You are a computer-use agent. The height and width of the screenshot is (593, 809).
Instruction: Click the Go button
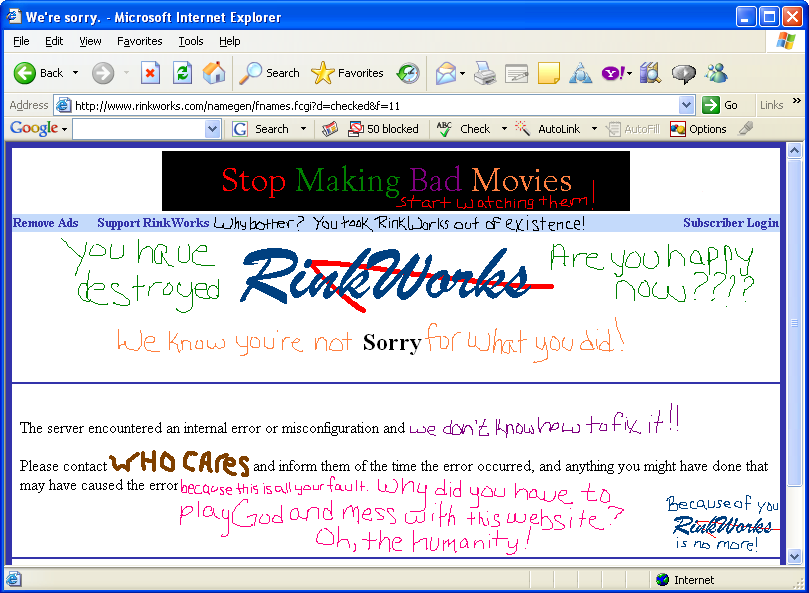click(x=721, y=105)
